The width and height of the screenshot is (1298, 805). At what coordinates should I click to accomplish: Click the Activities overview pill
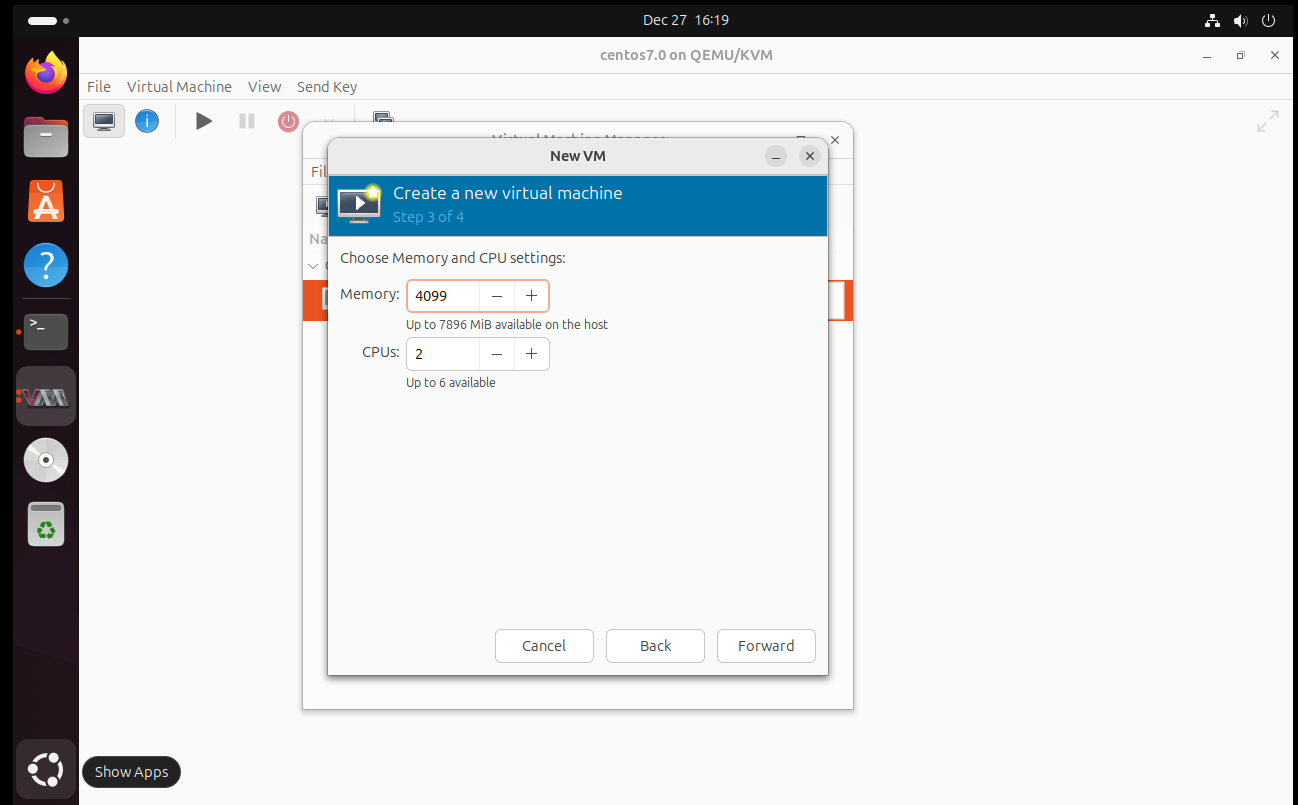tap(48, 20)
